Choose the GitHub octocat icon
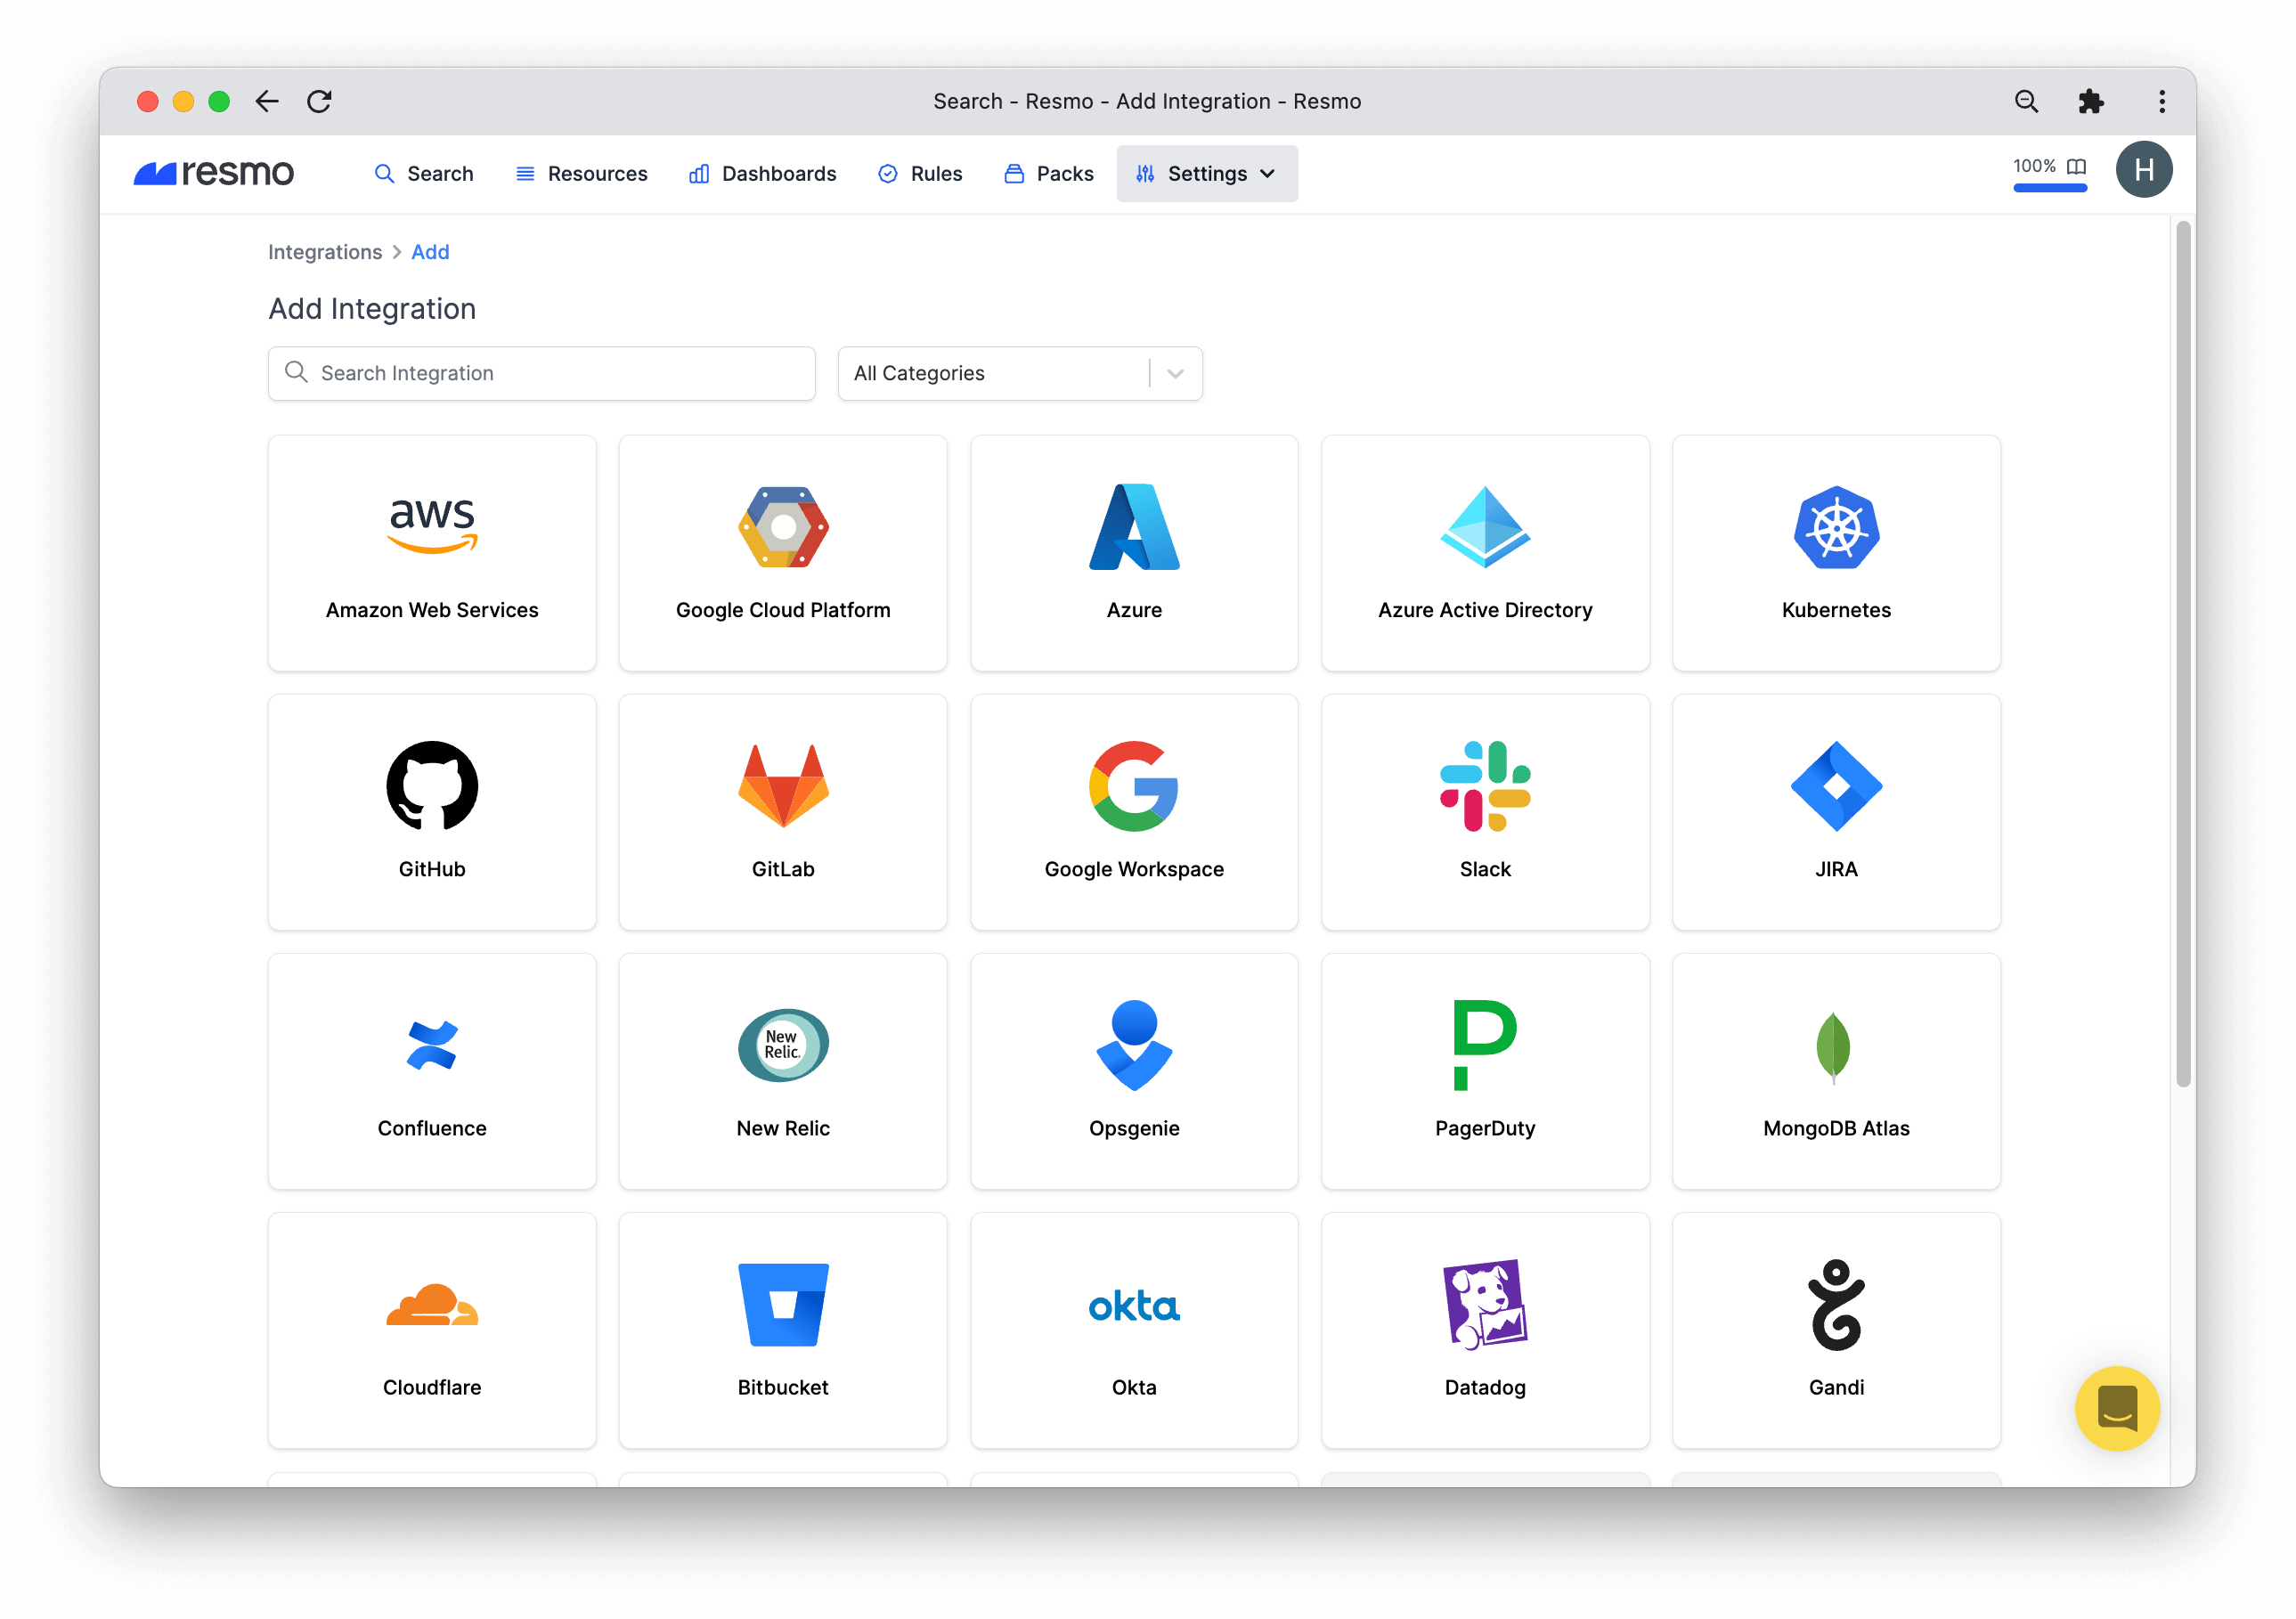Viewport: 2296px width, 1619px height. pos(432,785)
